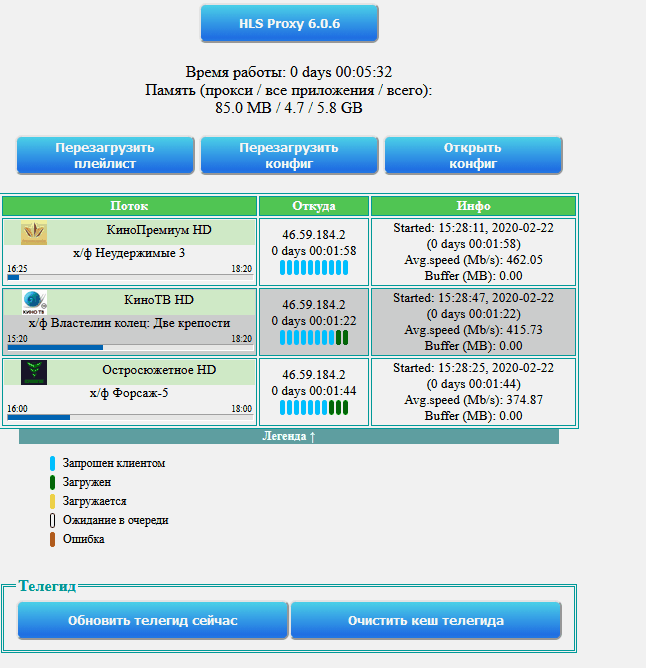Click the progress bar of Властелин колец

(x=130, y=347)
